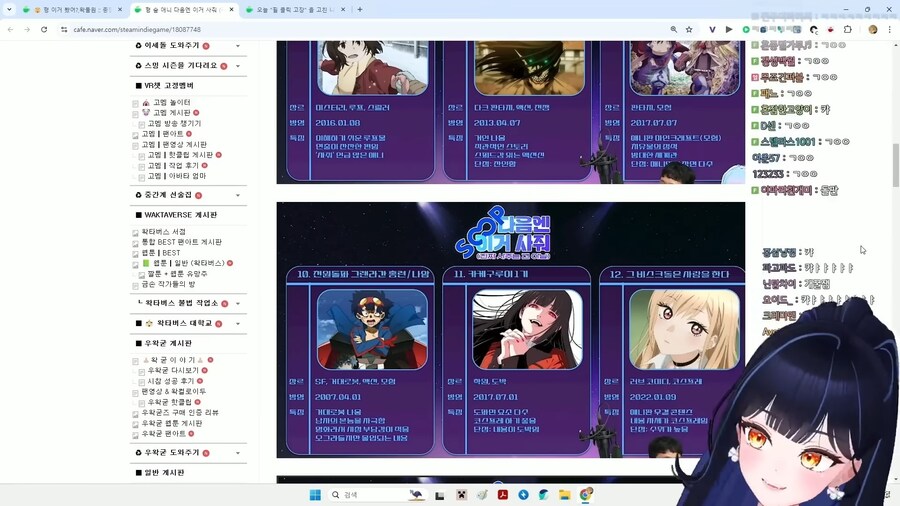Open 우왁굳 핫클립 board
The width and height of the screenshot is (900, 506).
click(x=169, y=402)
